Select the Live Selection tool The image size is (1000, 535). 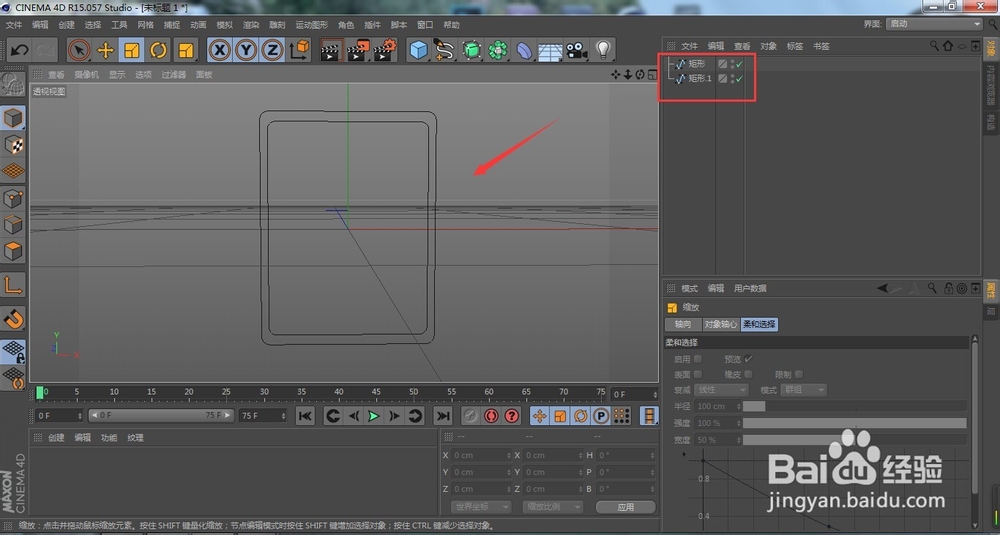(78, 50)
